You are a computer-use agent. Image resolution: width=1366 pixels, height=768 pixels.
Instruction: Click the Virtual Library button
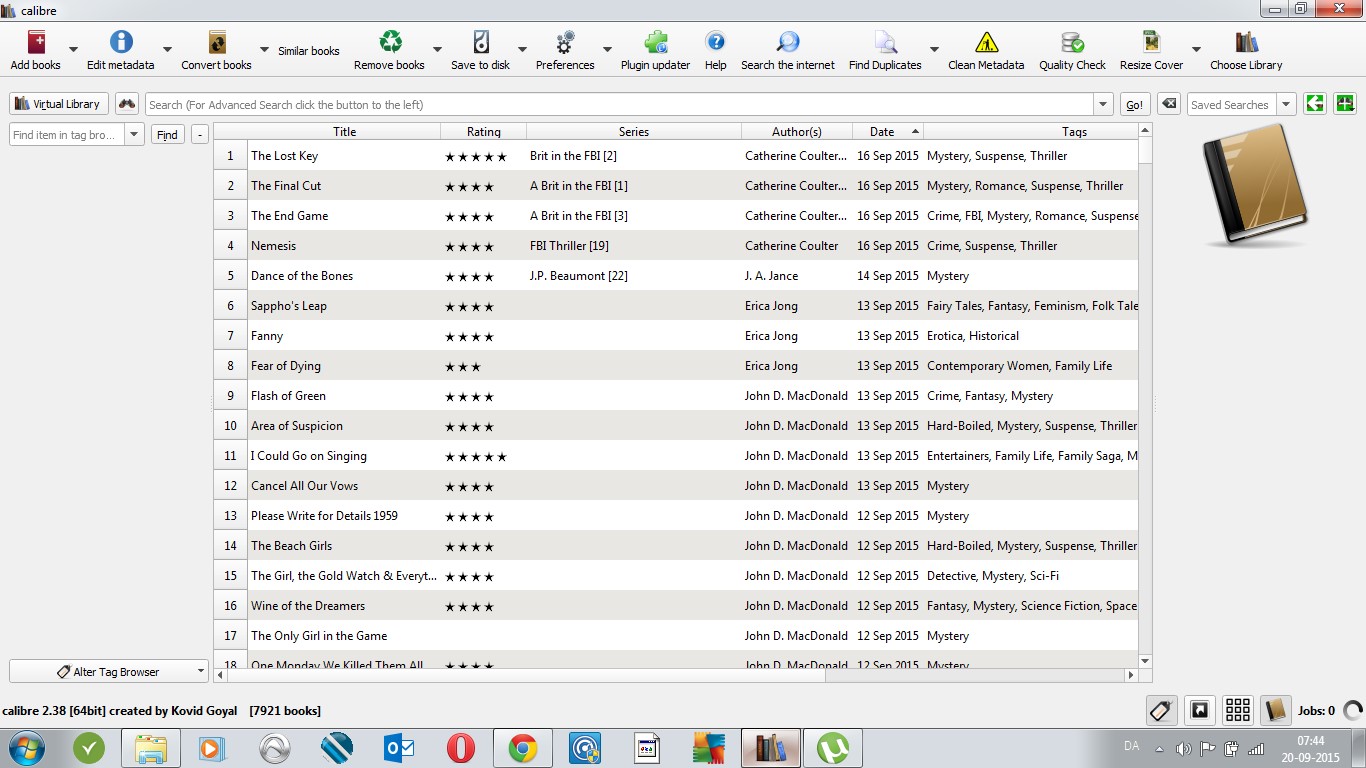[x=59, y=104]
